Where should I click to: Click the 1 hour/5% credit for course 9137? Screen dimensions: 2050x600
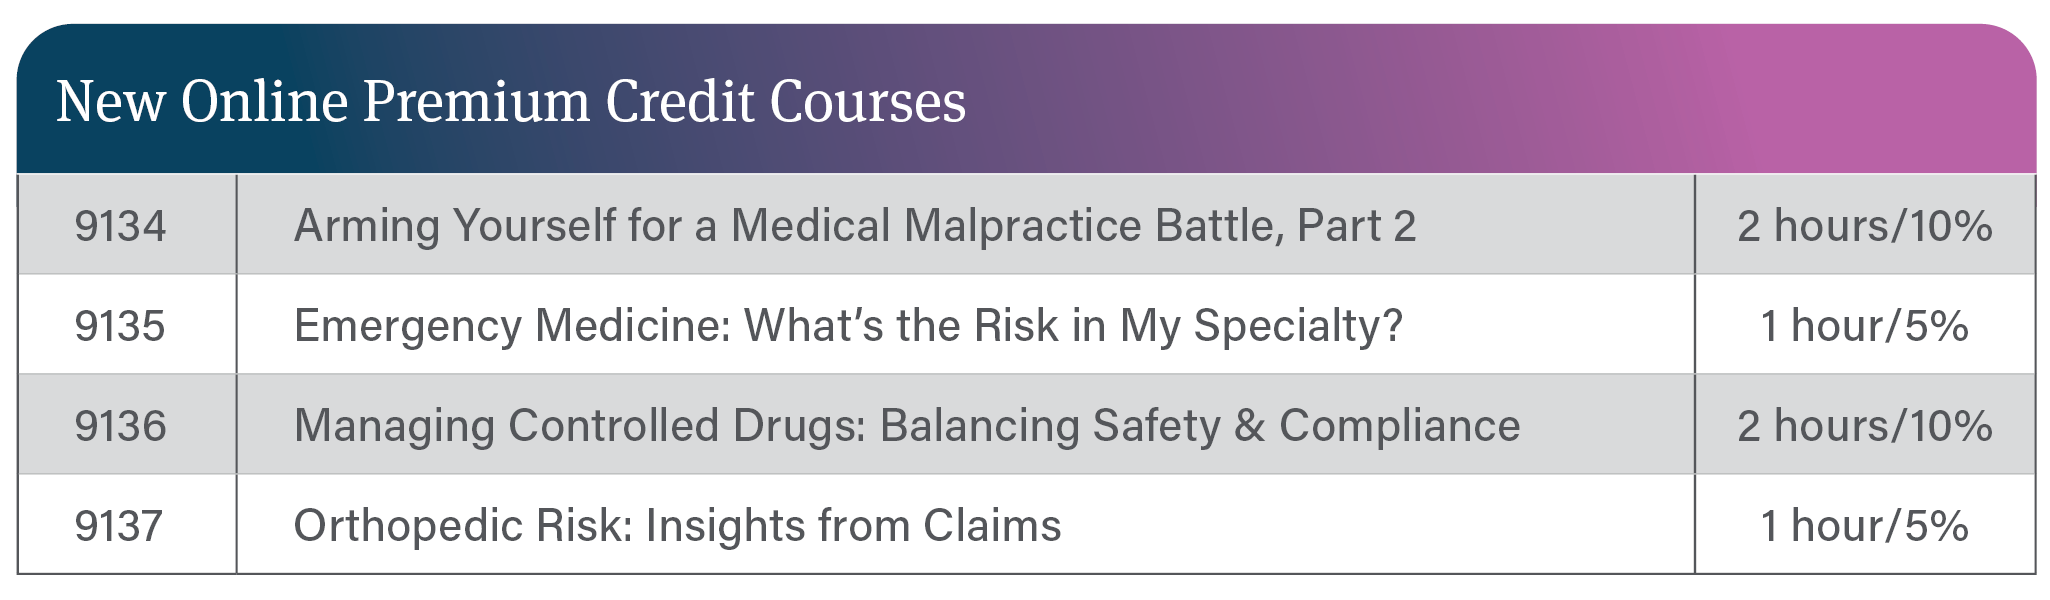(x=1864, y=526)
